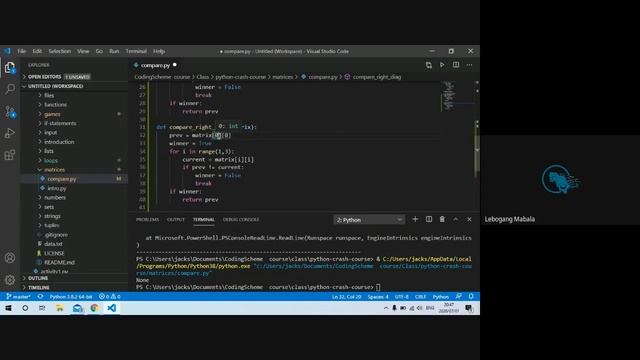This screenshot has height=360, width=640.
Task: Open data.txt file
Action: point(53,244)
